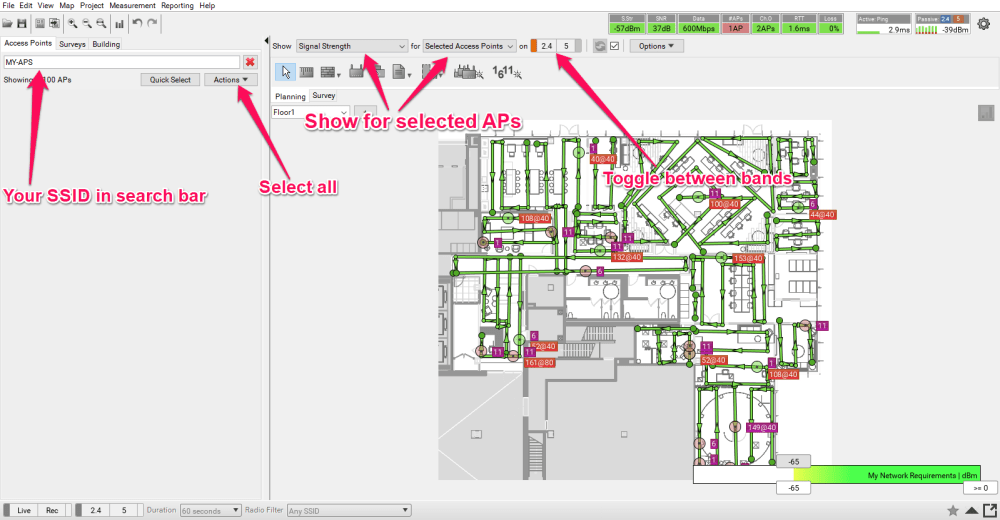This screenshot has height=520, width=1000.
Task: Zoom in with the plus magnifier
Action: click(73, 24)
